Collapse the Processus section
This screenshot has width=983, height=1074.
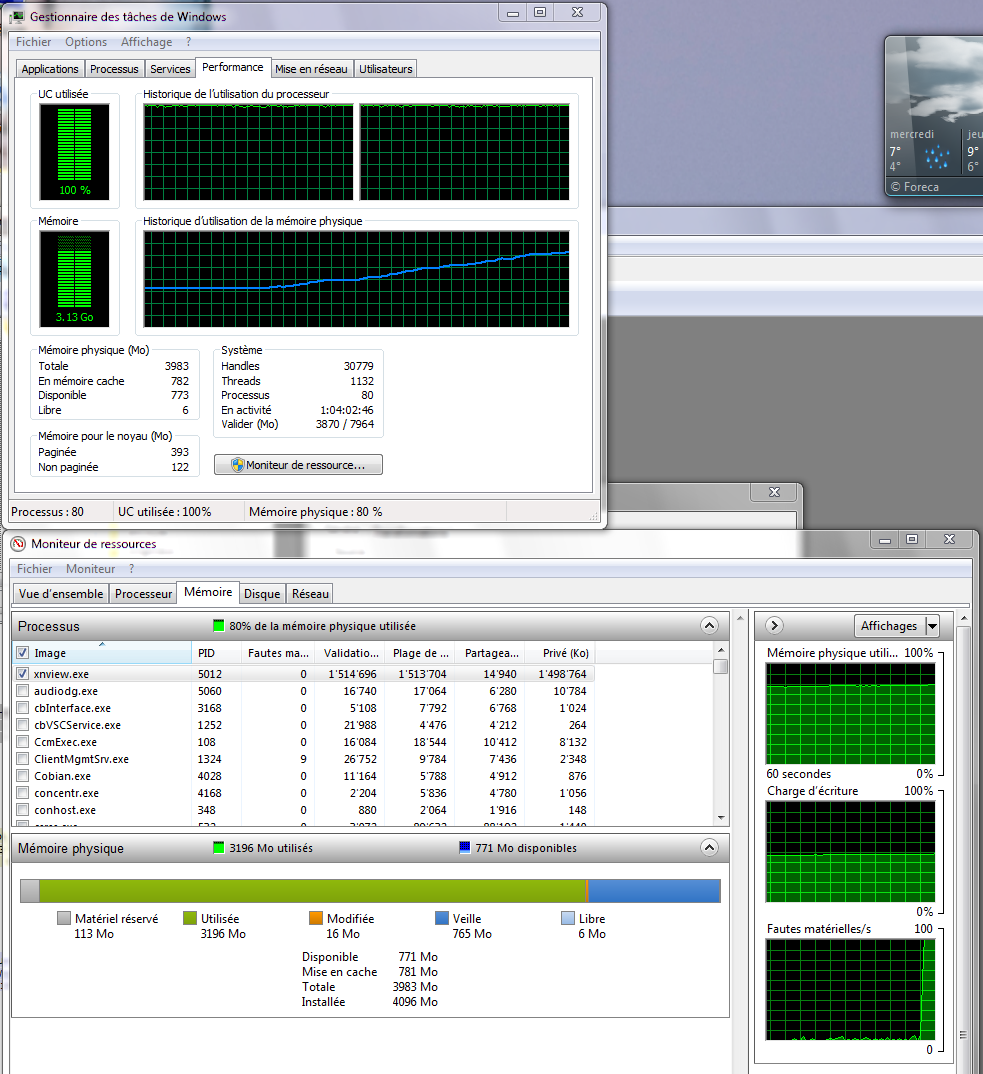point(710,625)
